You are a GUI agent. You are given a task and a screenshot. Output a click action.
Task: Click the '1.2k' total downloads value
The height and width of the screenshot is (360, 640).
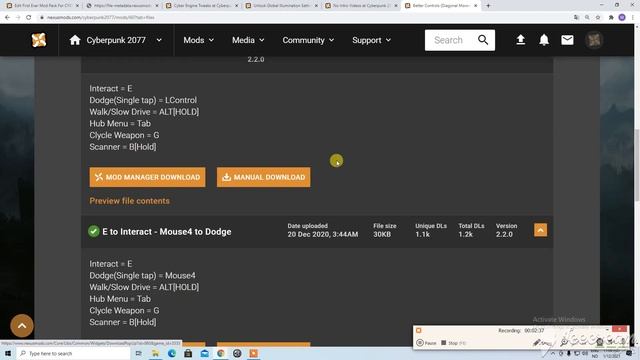465,234
